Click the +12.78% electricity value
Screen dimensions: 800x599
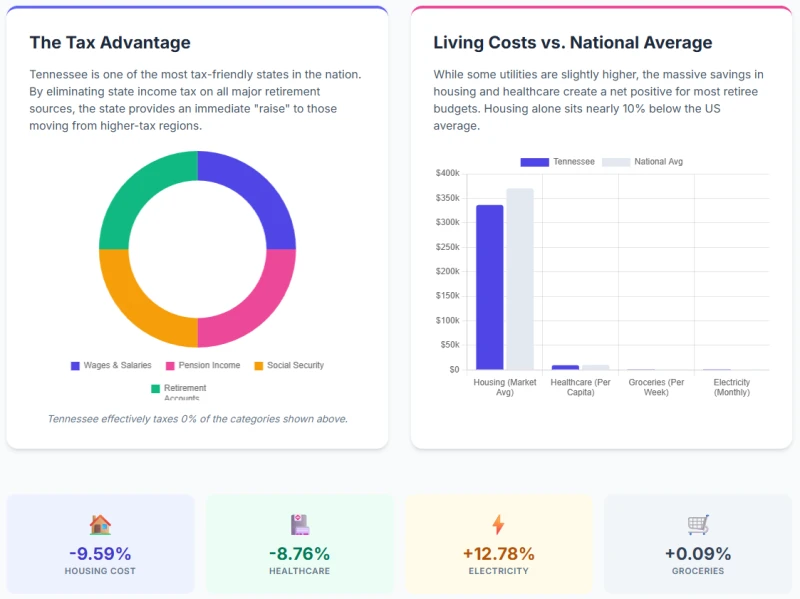tap(498, 554)
